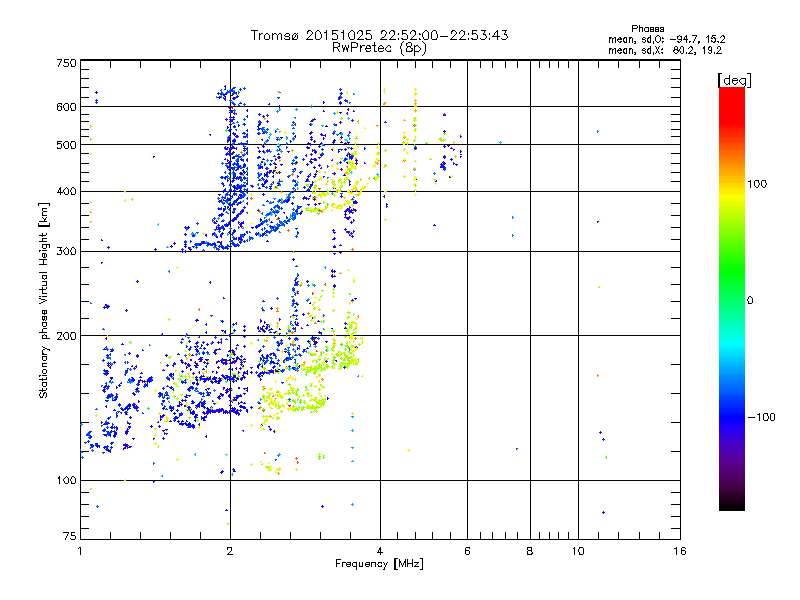Click the y-axis tick label '750'
Viewport: 800px width, 600px height.
tap(66, 63)
